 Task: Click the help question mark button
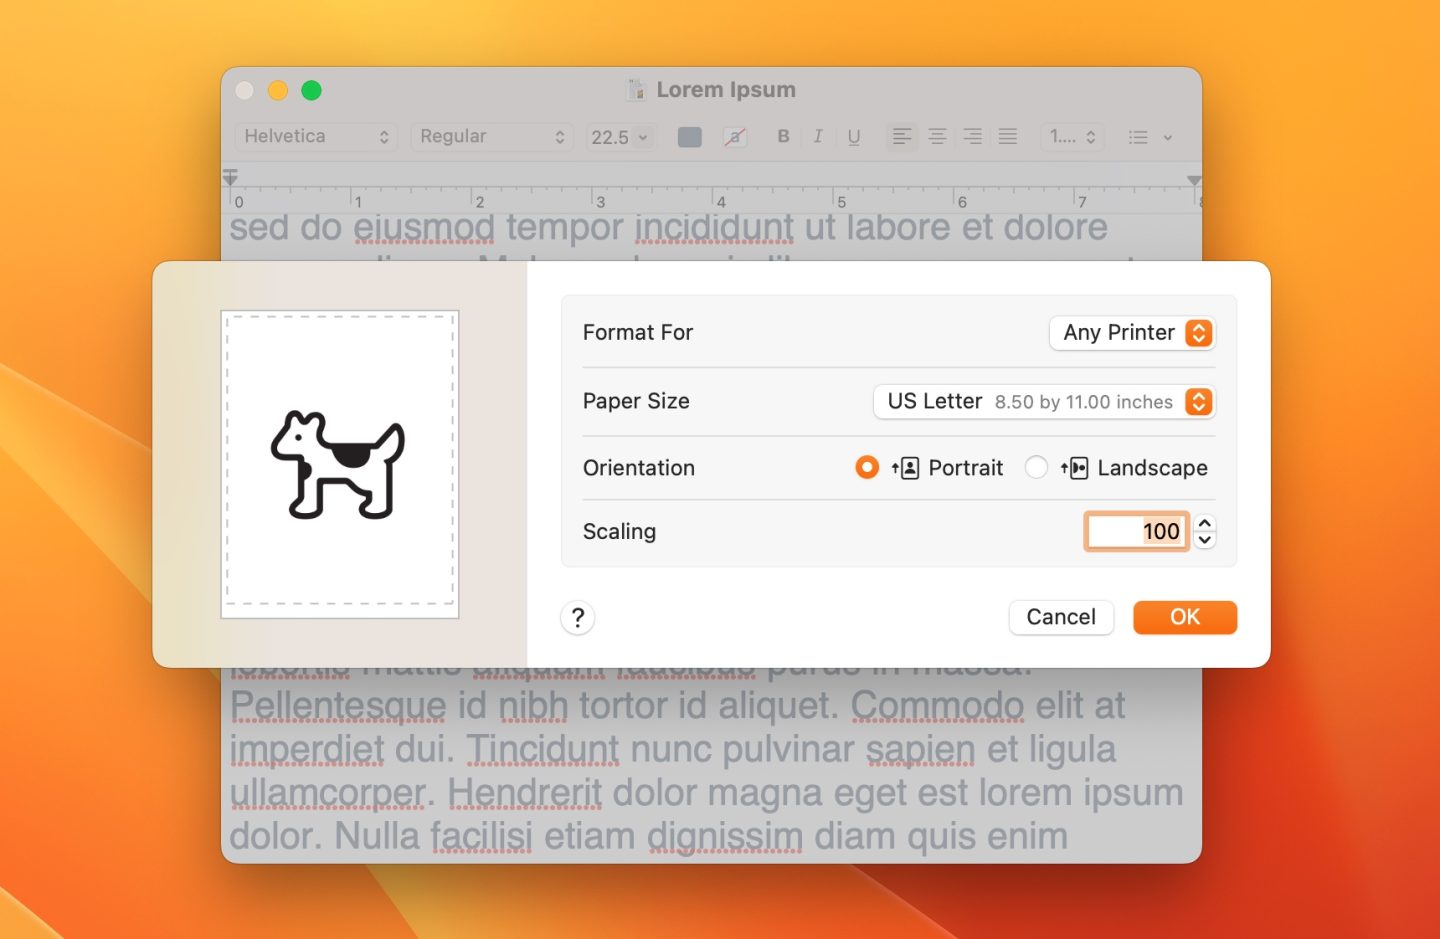578,618
